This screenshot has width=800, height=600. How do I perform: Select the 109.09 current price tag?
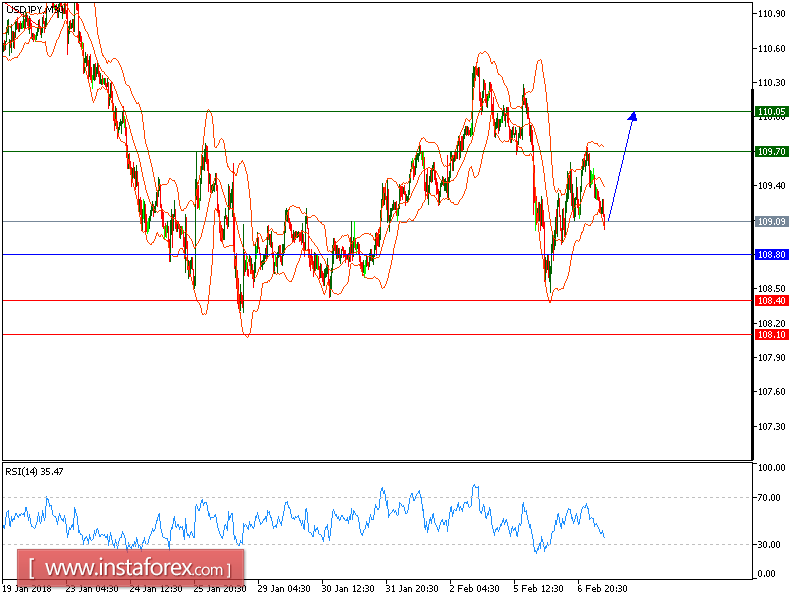point(771,222)
